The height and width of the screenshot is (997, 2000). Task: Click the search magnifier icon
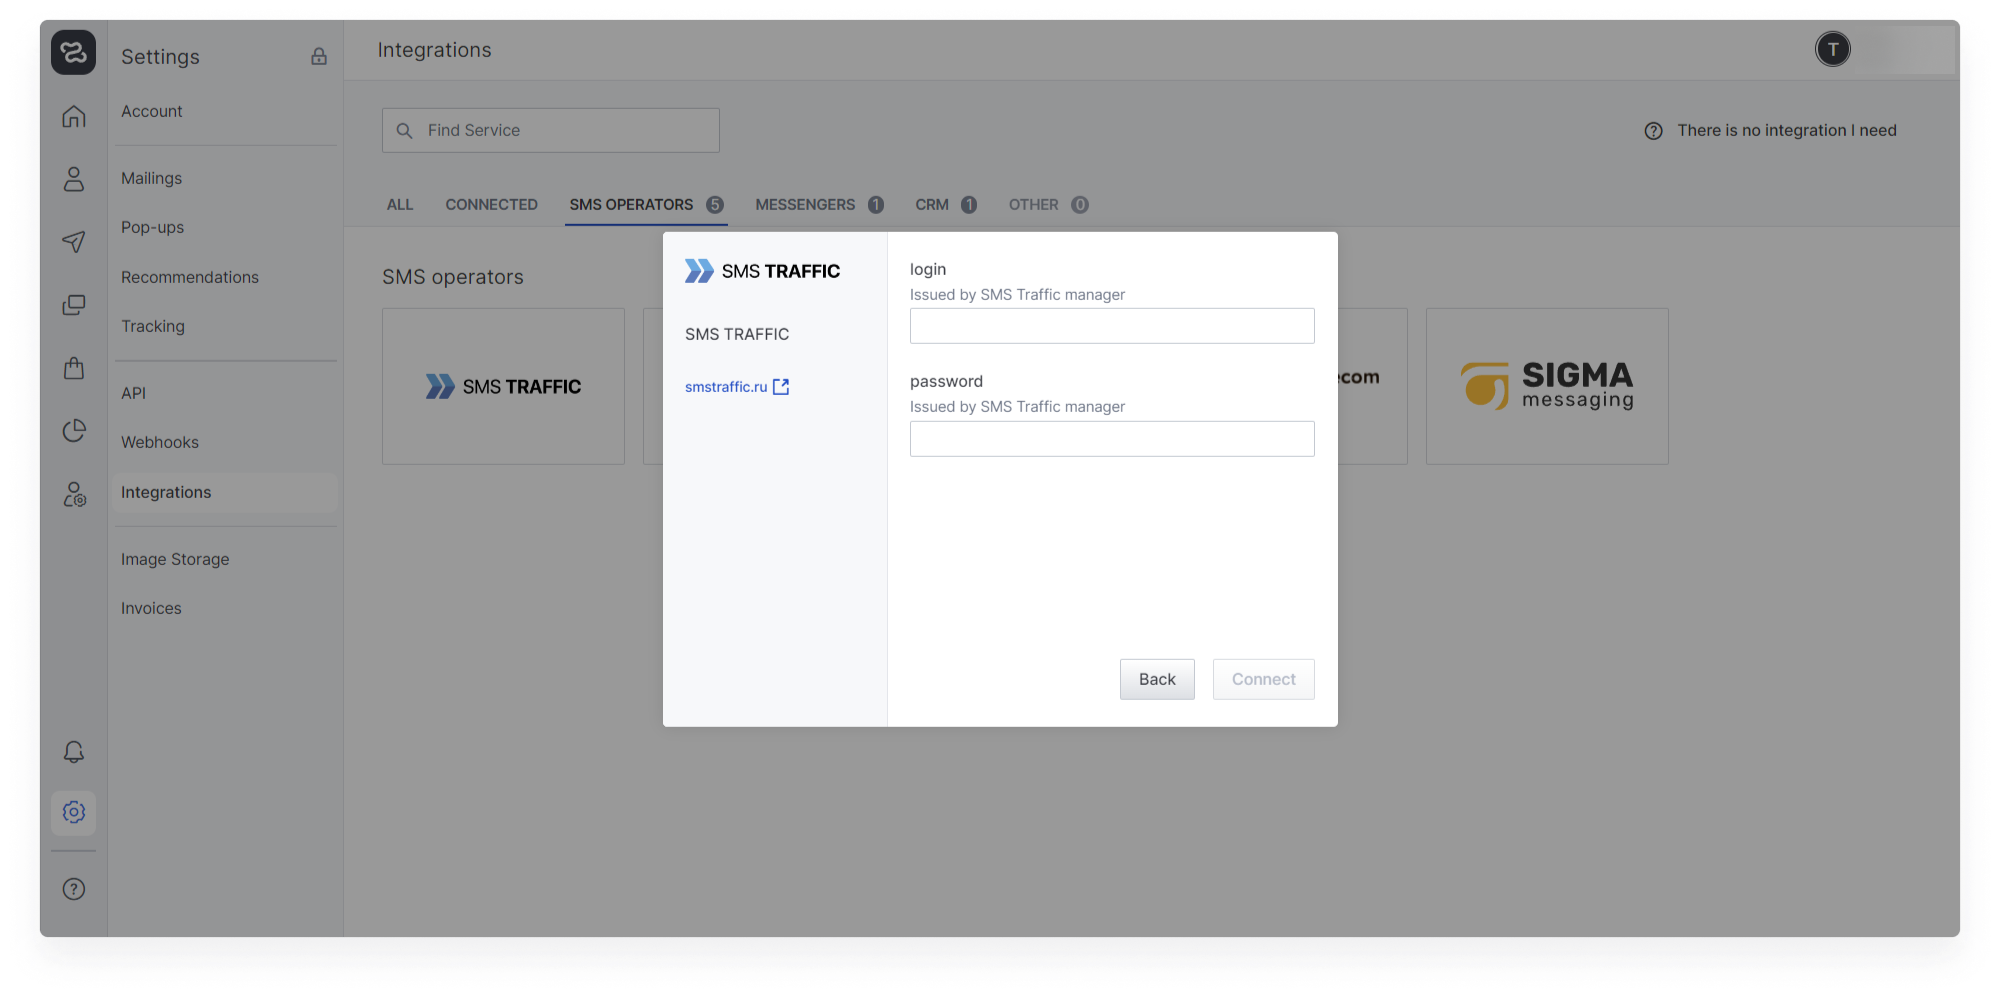coord(405,131)
